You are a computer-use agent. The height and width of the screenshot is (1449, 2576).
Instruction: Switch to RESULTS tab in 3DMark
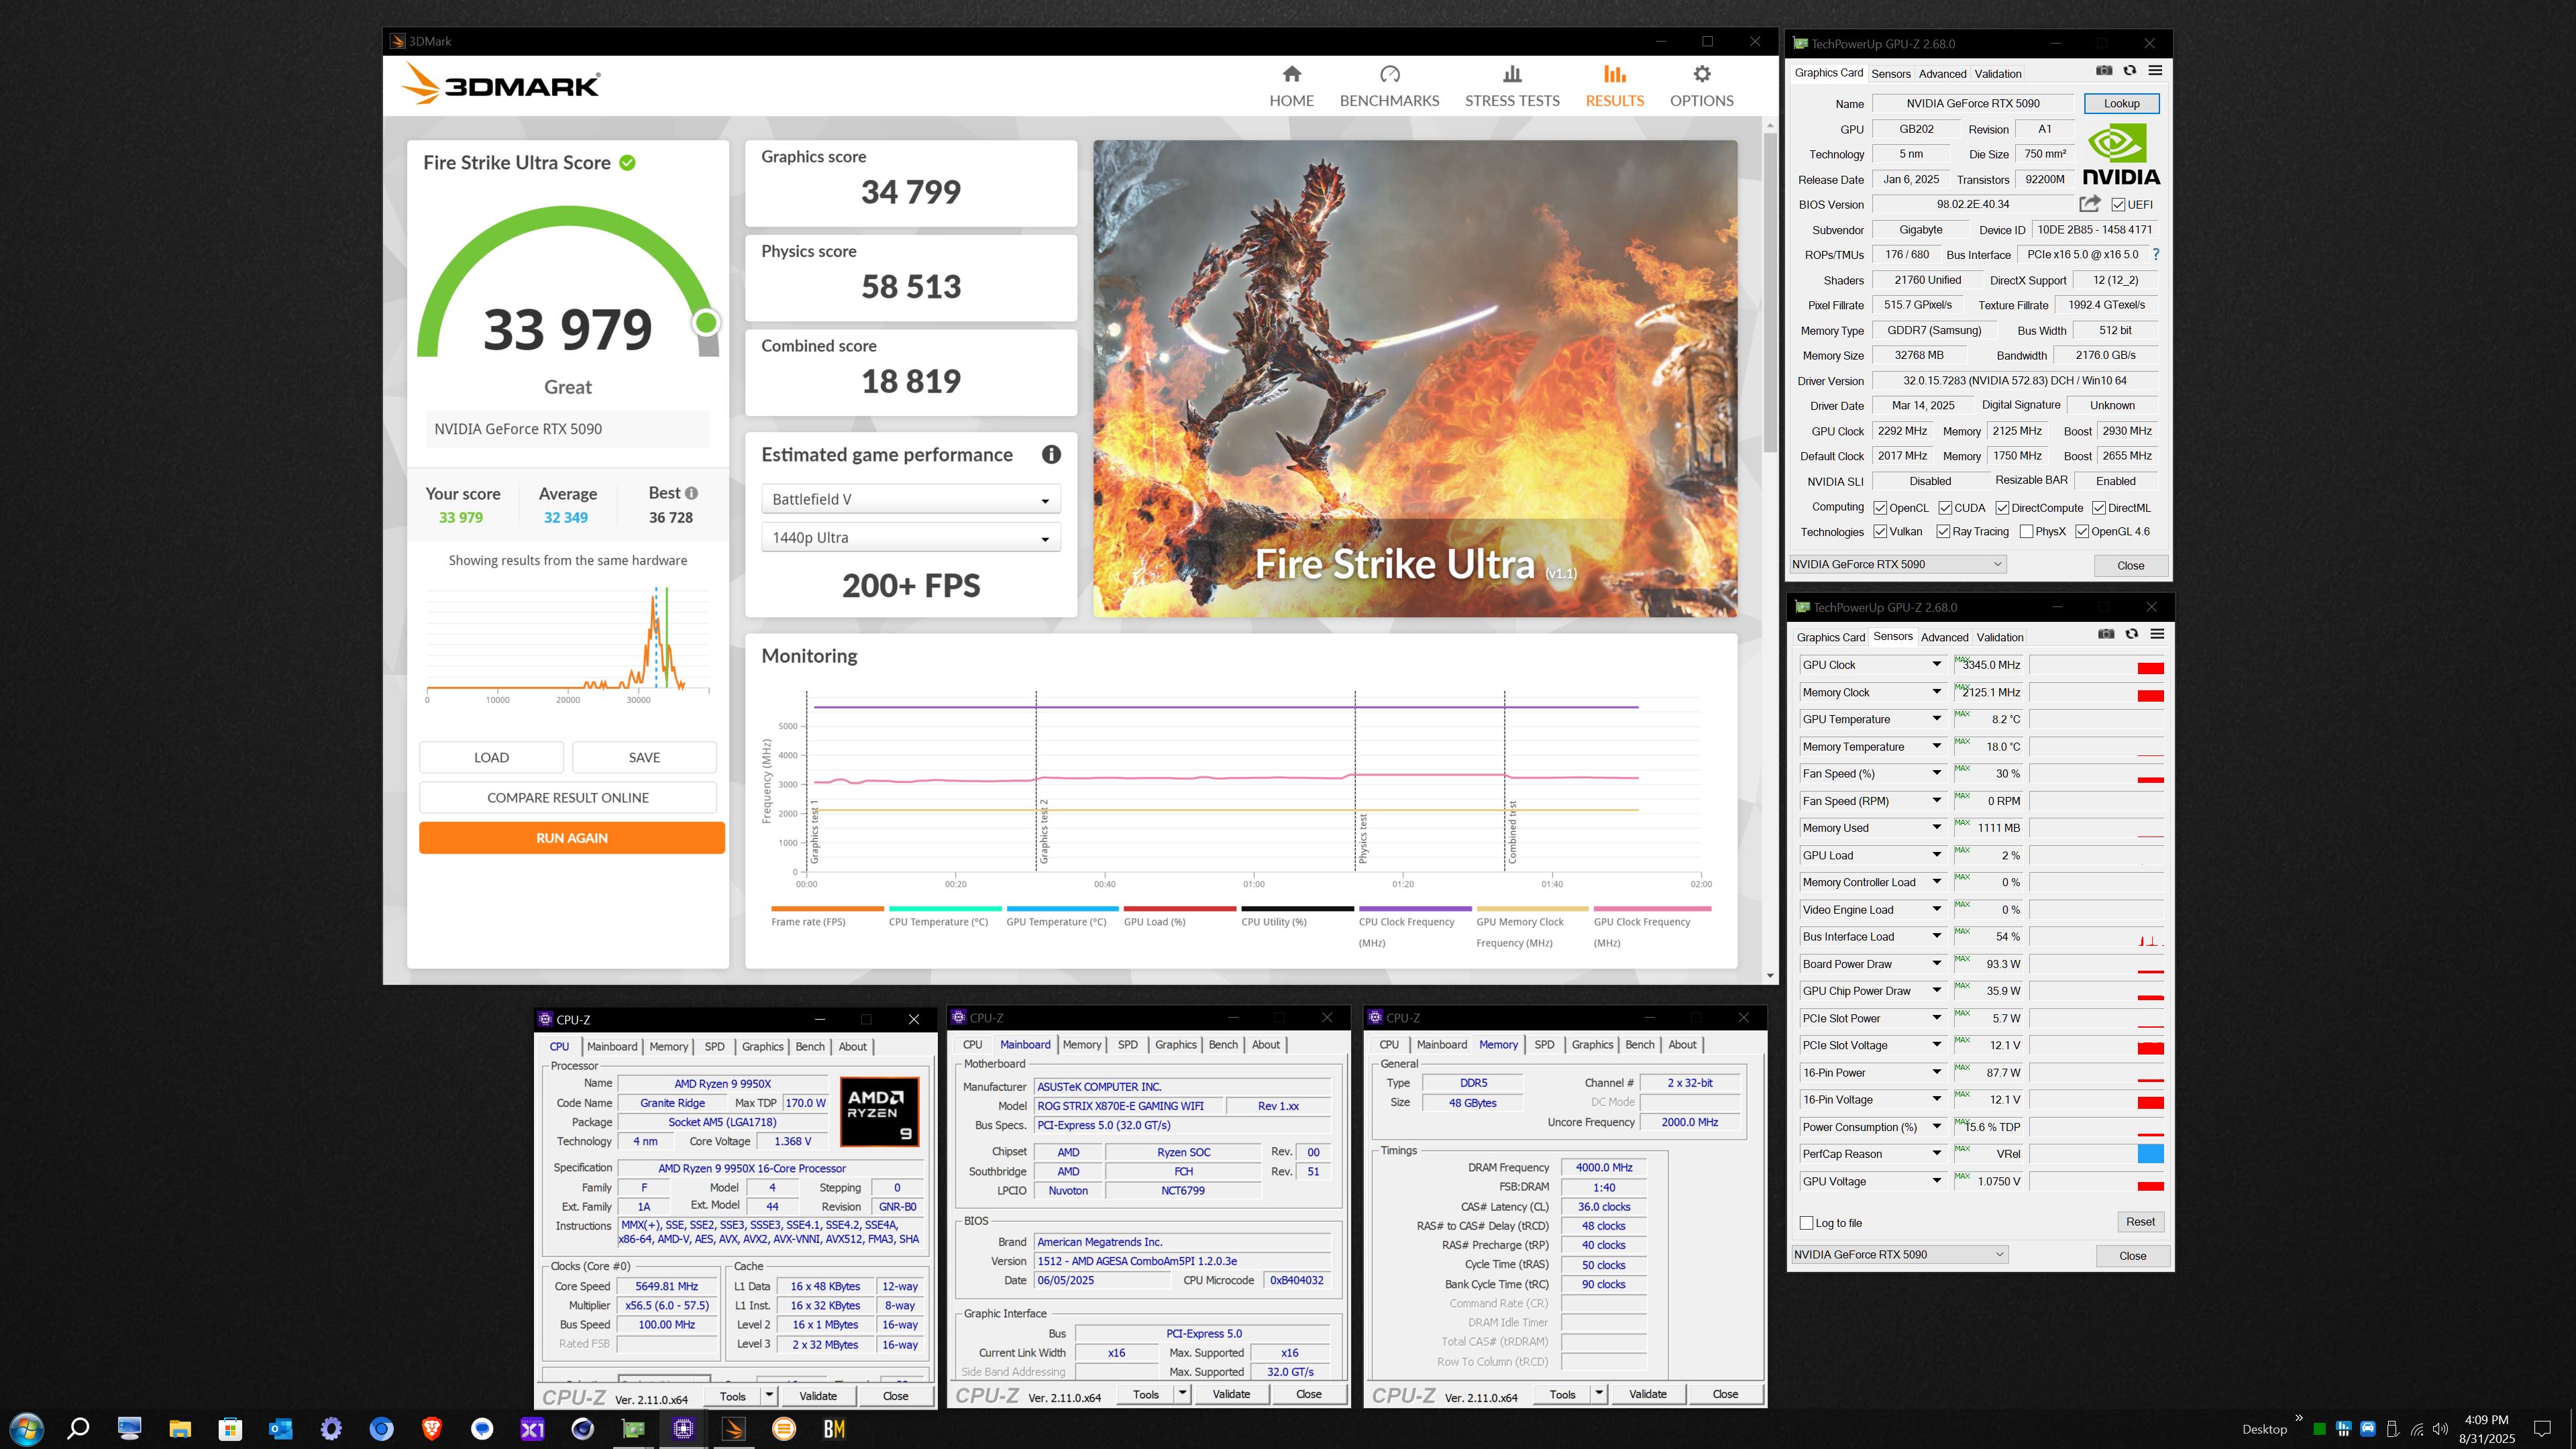(x=1614, y=86)
